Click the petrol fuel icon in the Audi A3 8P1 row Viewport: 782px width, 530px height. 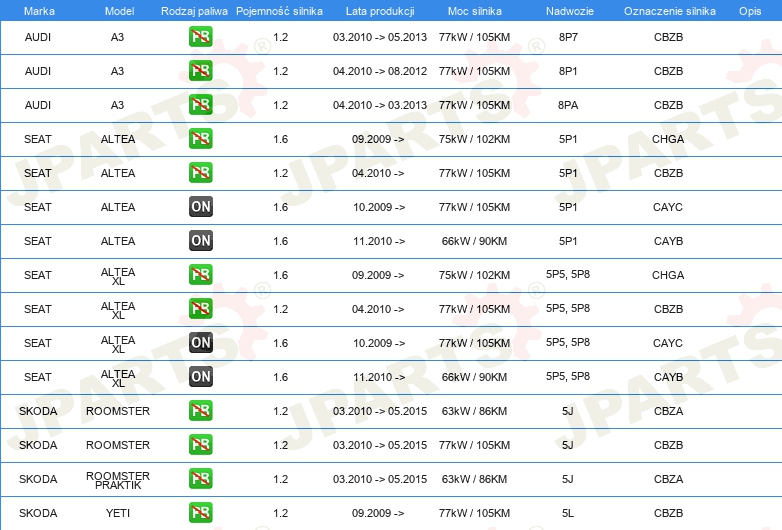point(200,71)
